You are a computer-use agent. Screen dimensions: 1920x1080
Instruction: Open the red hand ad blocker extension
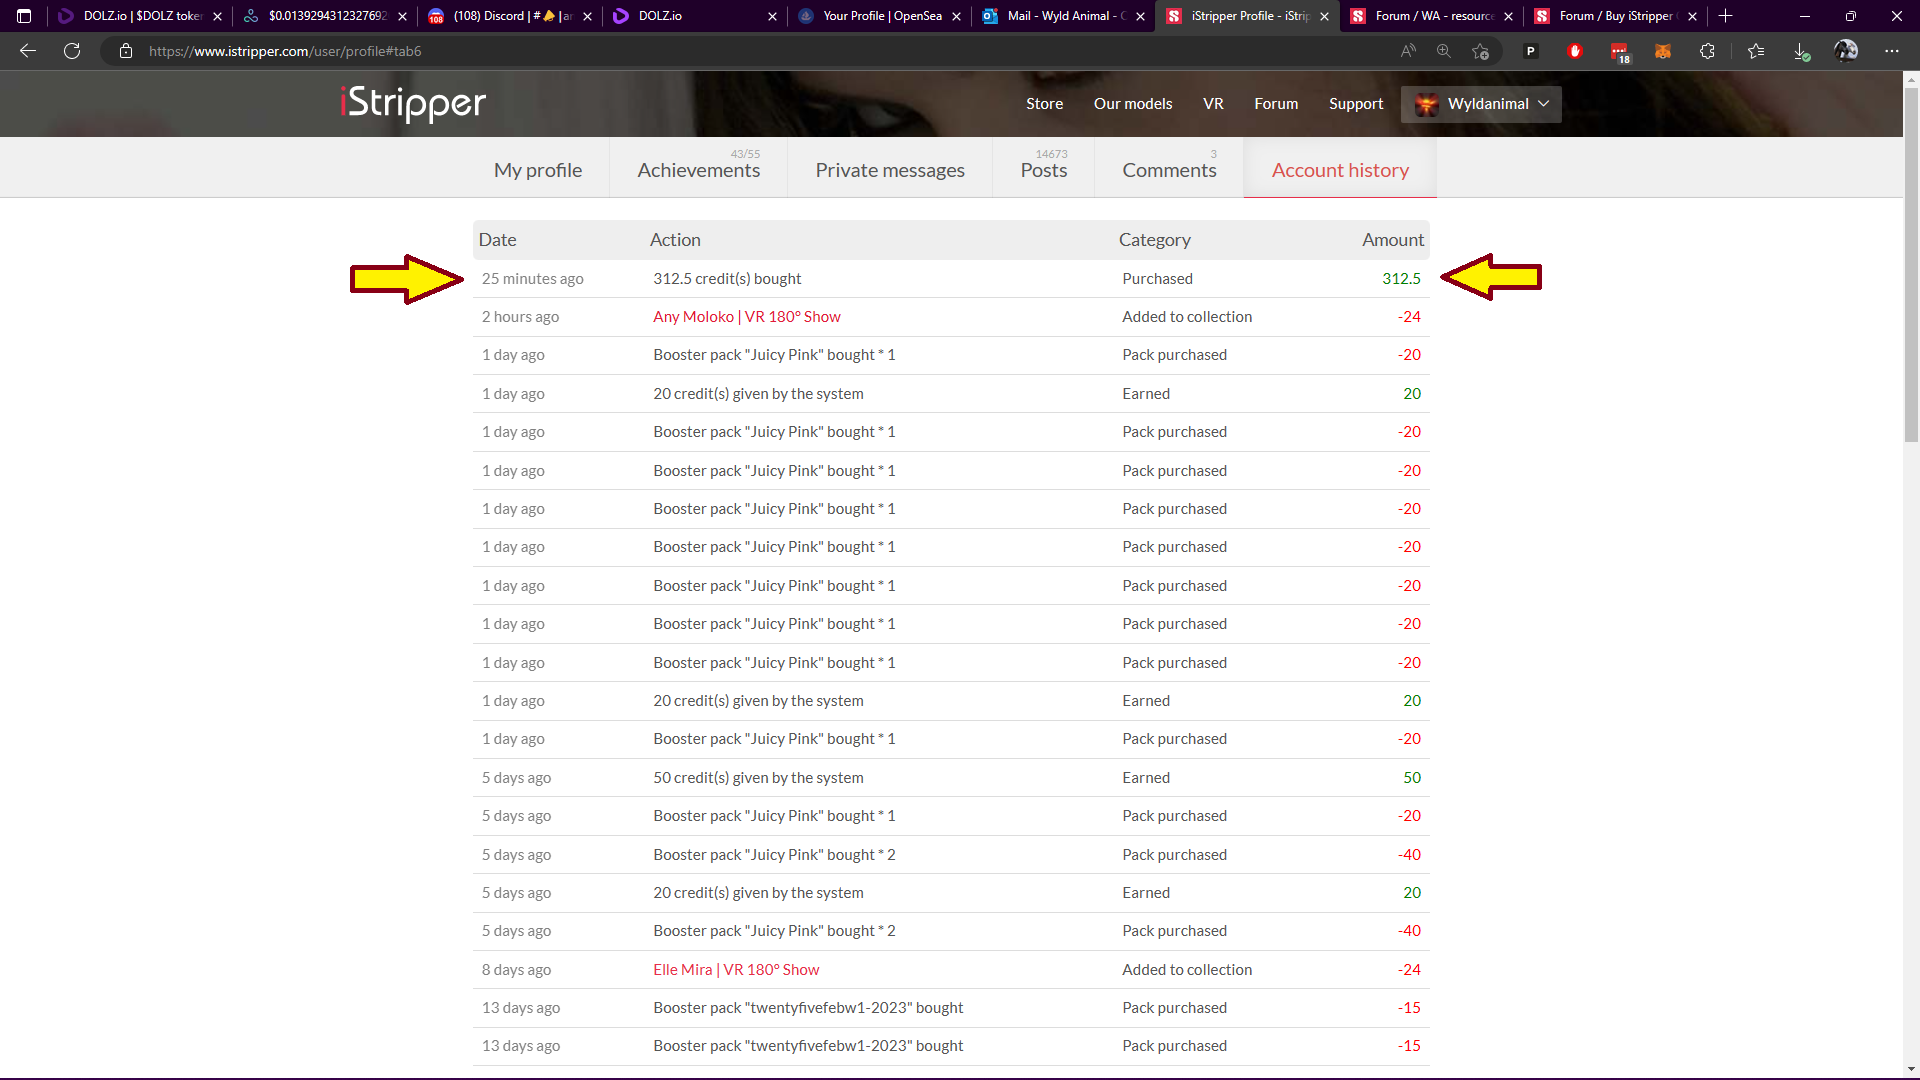pyautogui.click(x=1575, y=51)
